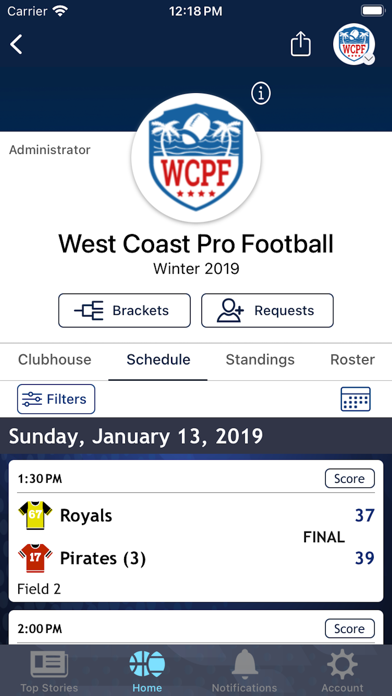Select the Roster tab
The height and width of the screenshot is (696, 392).
[352, 360]
